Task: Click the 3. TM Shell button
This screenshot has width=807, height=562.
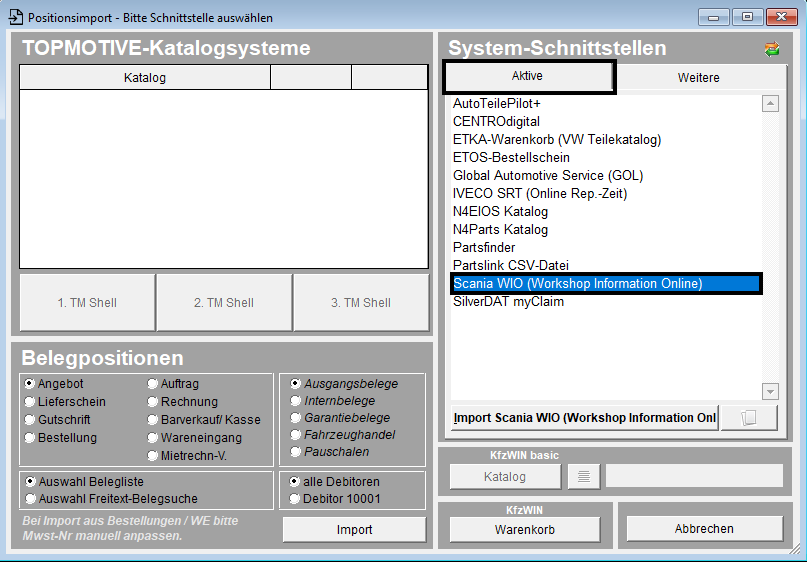Action: (x=361, y=303)
